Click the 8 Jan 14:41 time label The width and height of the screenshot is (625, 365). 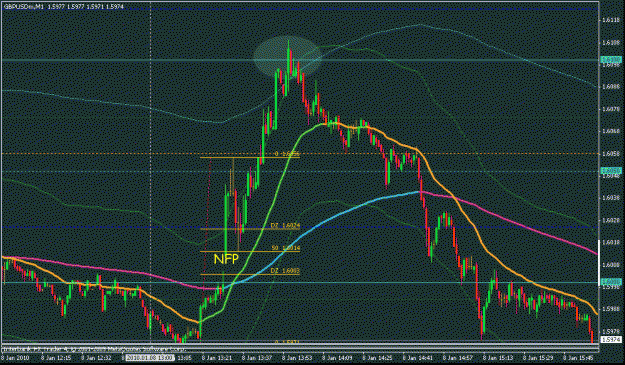pos(417,358)
